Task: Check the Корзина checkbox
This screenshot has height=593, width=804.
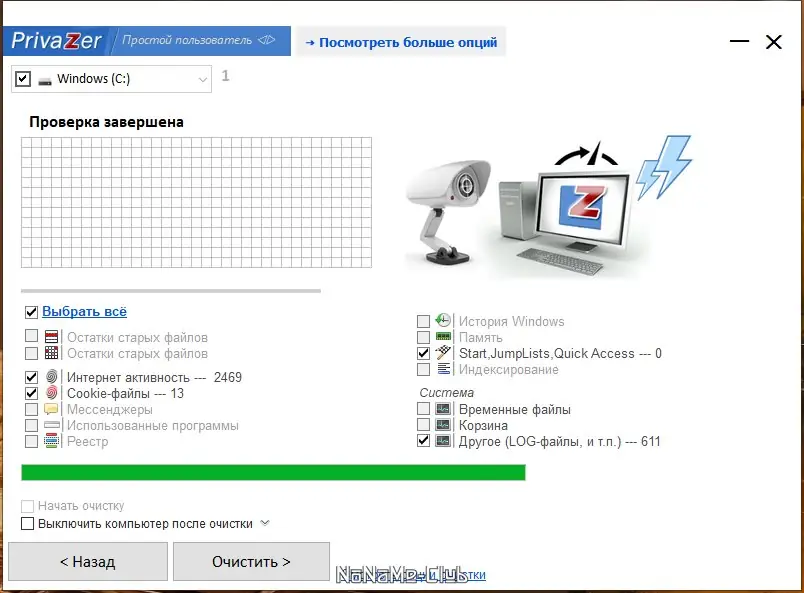Action: [x=423, y=425]
